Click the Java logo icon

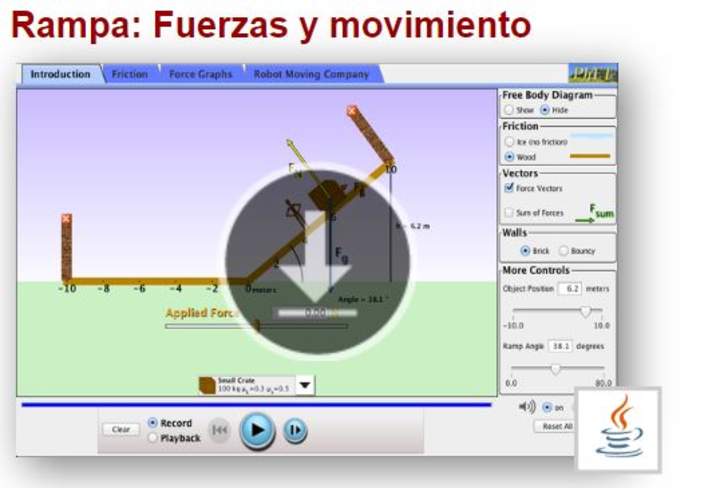click(x=619, y=428)
